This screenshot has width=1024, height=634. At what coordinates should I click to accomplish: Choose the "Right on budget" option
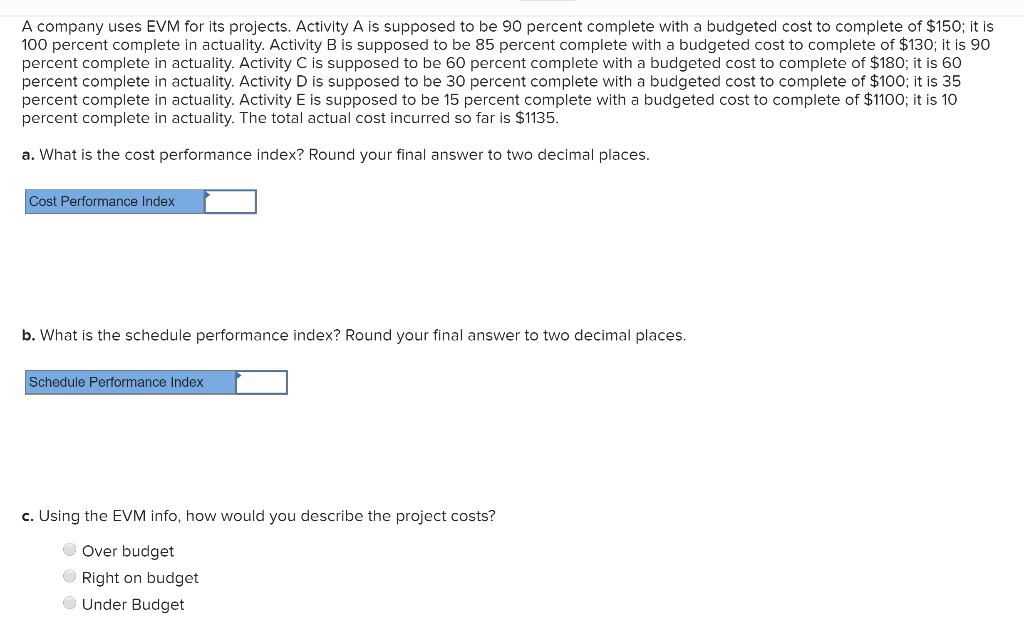click(x=70, y=576)
